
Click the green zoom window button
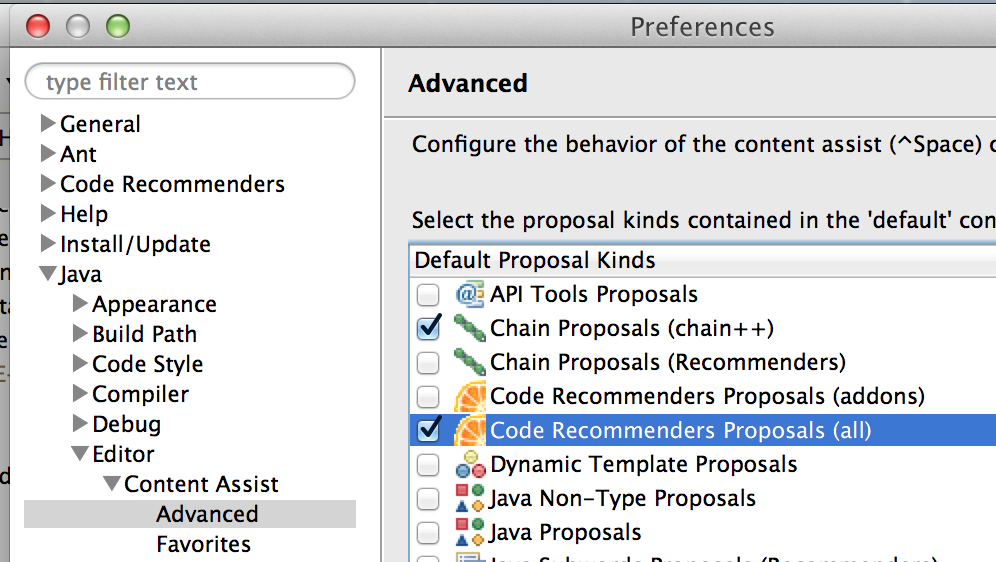click(x=118, y=26)
